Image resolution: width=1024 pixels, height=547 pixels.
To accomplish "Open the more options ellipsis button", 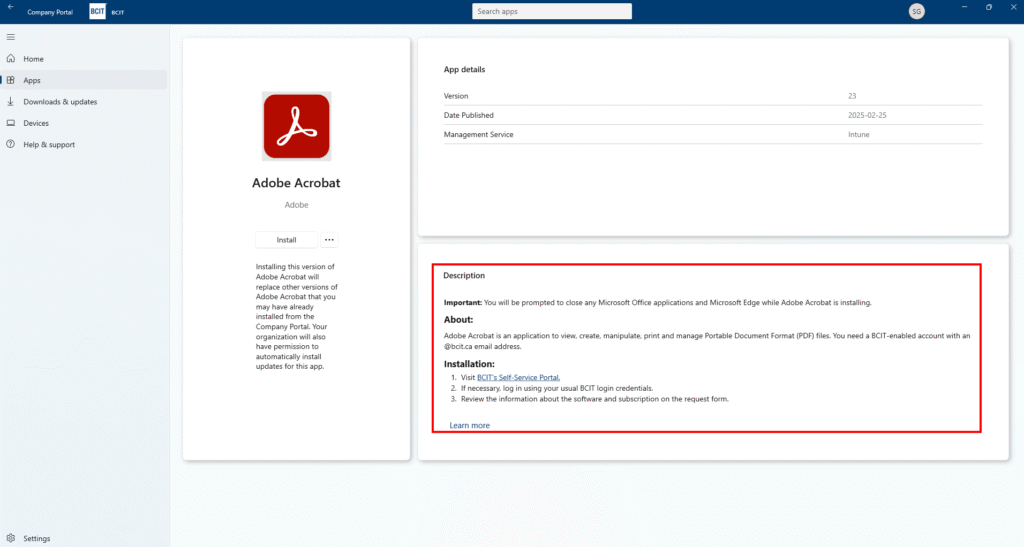I will pyautogui.click(x=330, y=240).
